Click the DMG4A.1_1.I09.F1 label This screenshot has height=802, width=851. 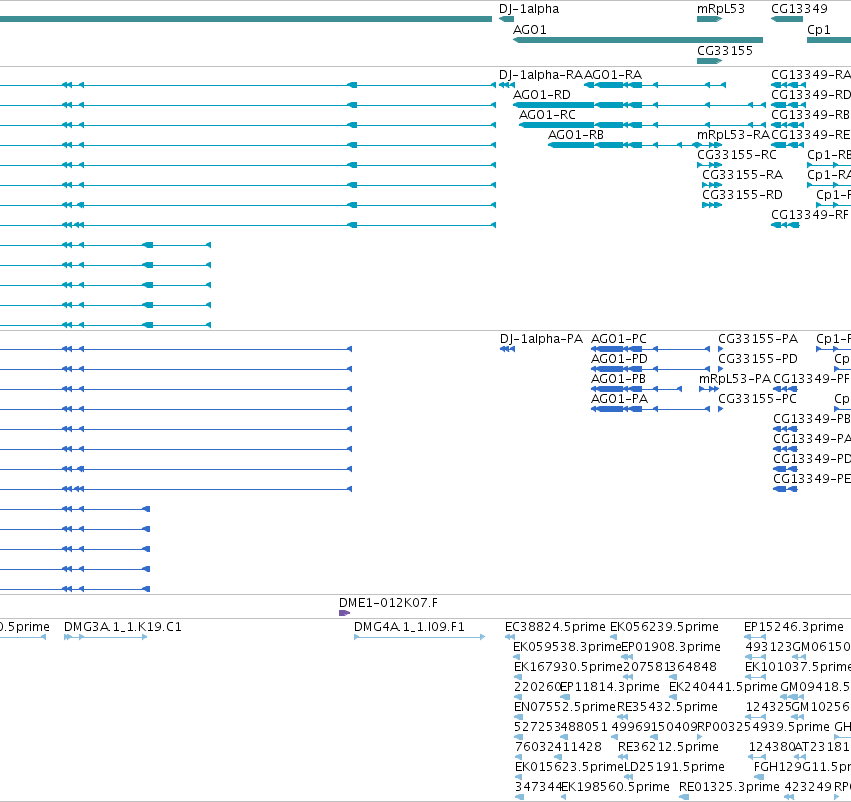click(409, 627)
